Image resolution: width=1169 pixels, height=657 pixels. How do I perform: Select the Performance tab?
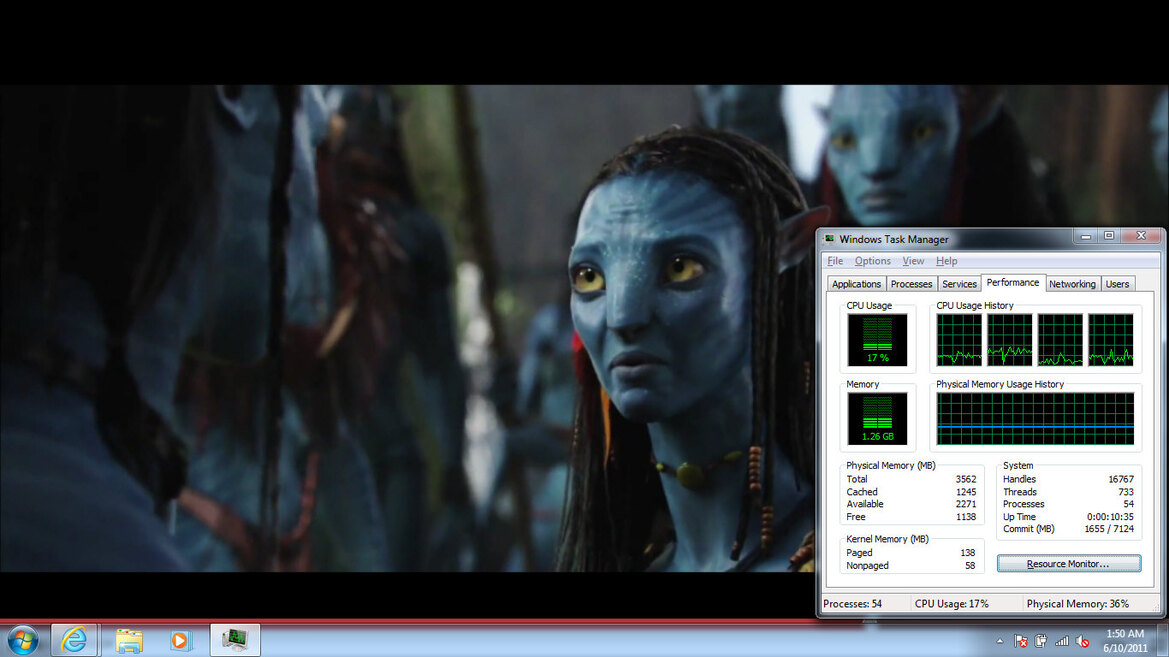pyautogui.click(x=1012, y=283)
